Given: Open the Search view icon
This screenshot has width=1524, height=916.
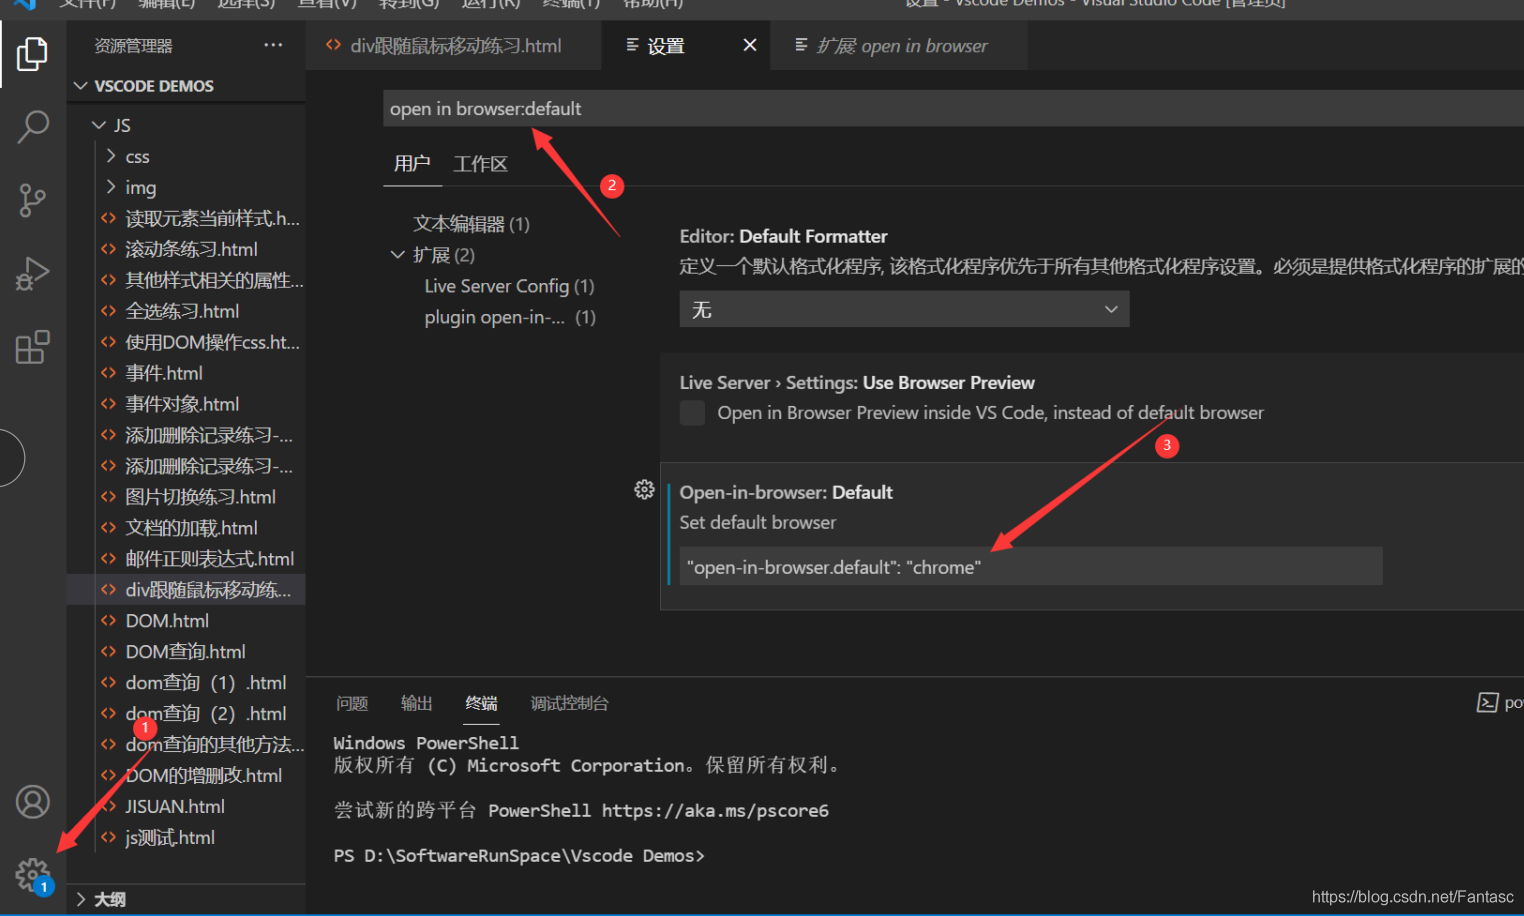Looking at the screenshot, I should coord(32,127).
